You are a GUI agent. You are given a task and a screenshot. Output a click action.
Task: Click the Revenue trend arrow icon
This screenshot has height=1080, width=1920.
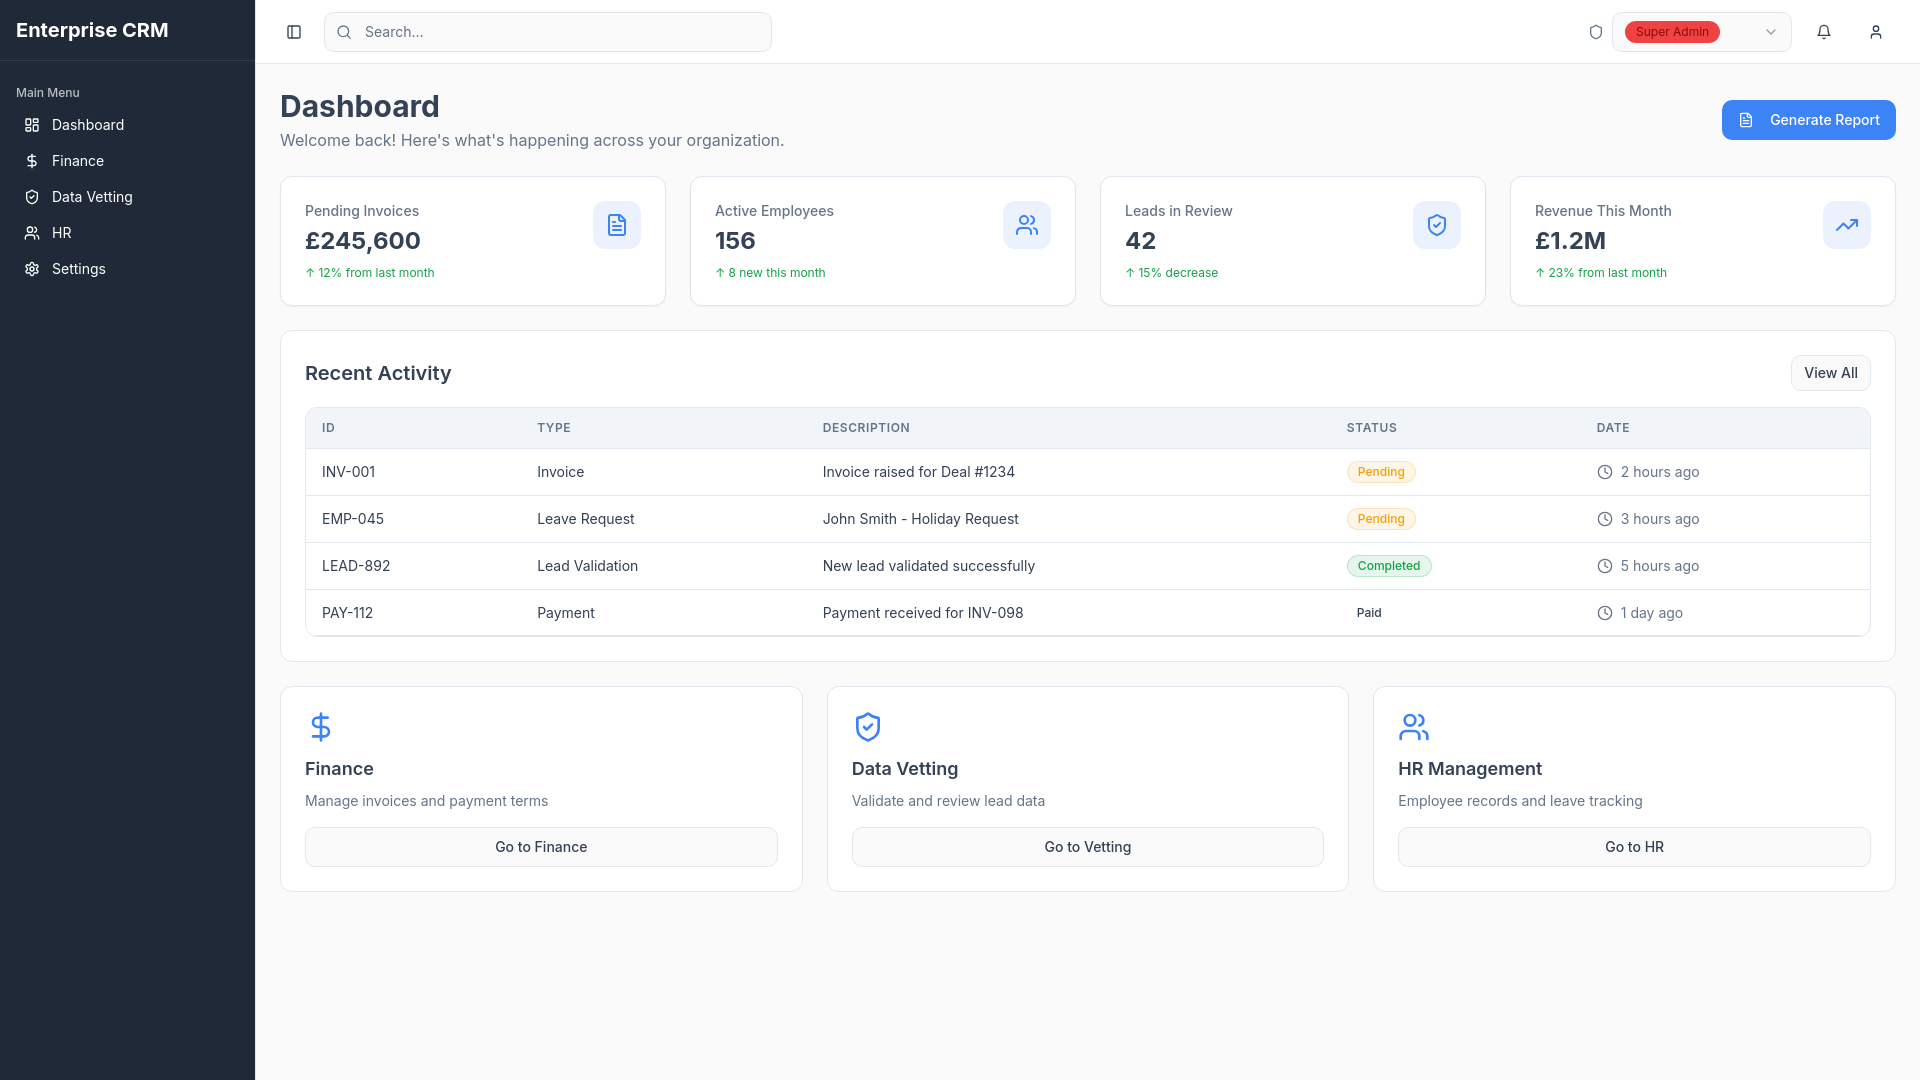tap(1847, 225)
